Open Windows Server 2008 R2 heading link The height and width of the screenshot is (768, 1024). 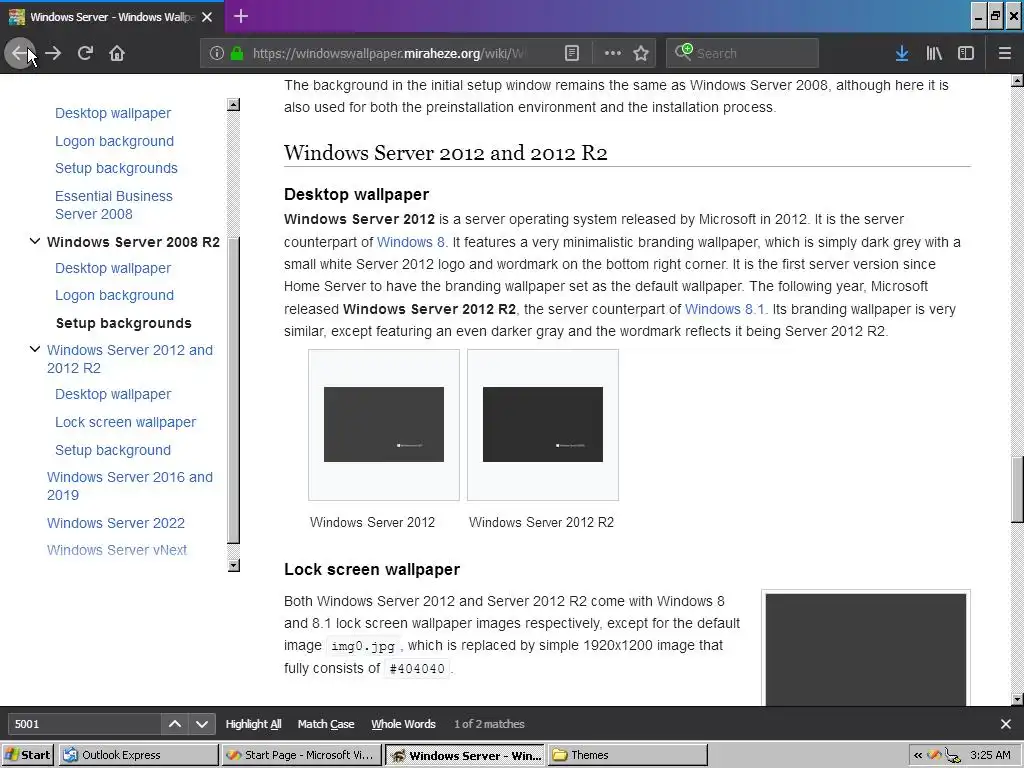(133, 242)
